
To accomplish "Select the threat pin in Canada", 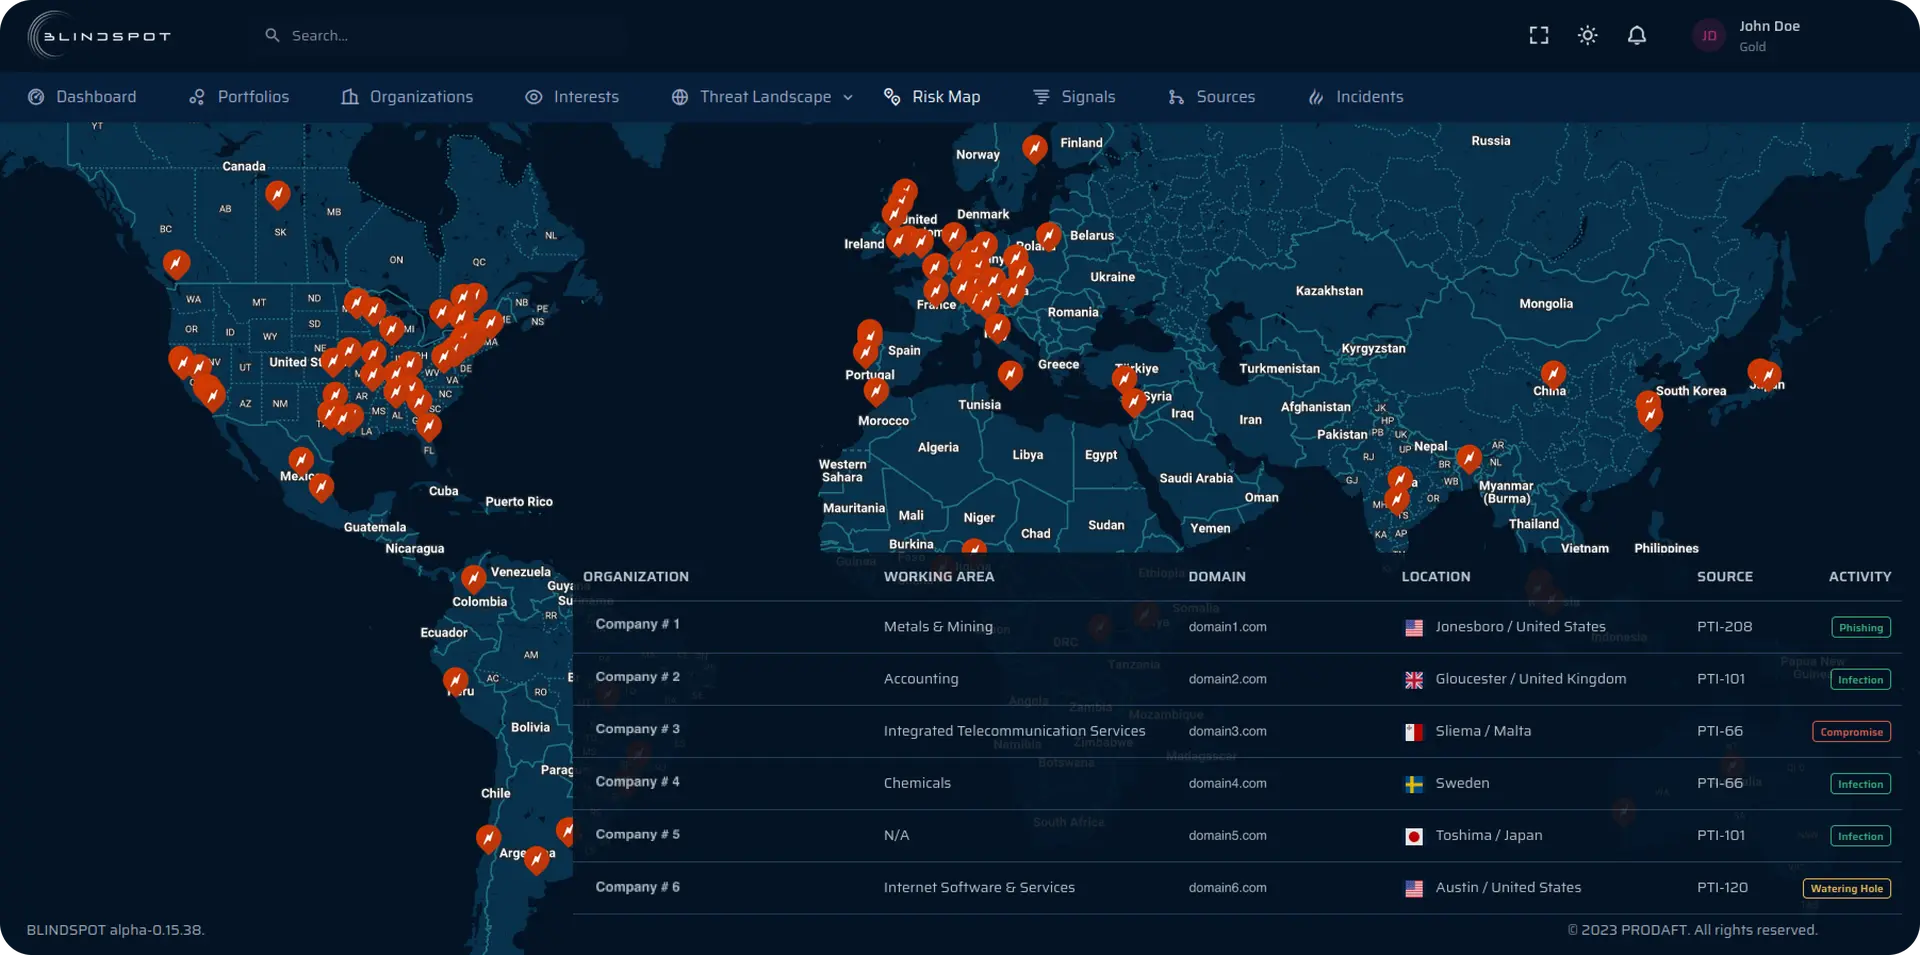I will click(278, 194).
